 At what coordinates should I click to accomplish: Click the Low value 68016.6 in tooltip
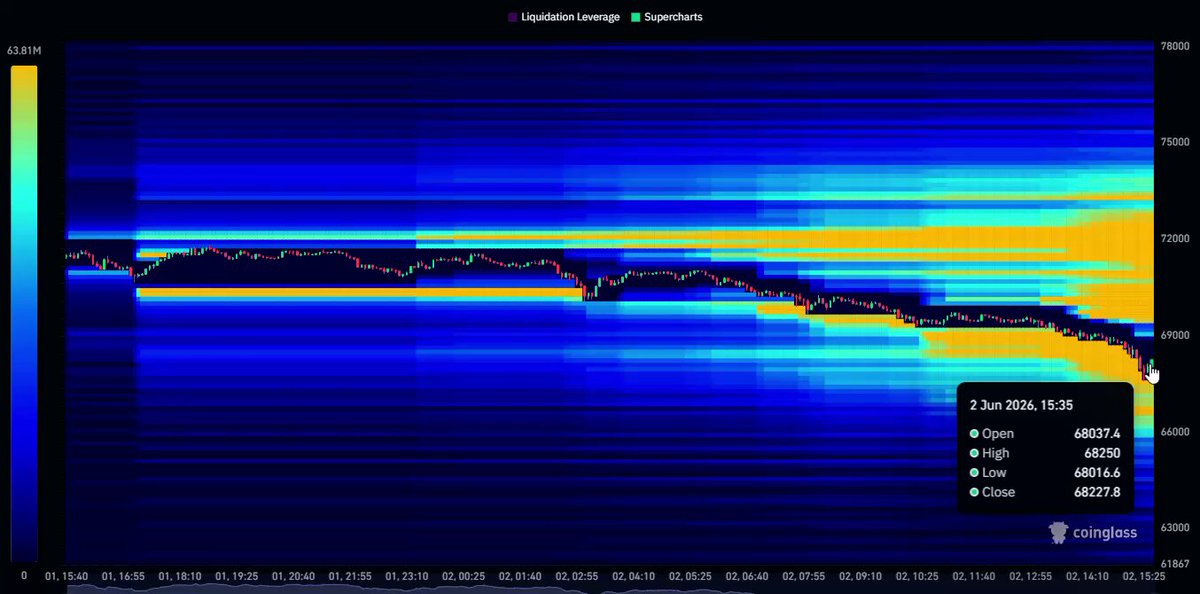point(1096,472)
